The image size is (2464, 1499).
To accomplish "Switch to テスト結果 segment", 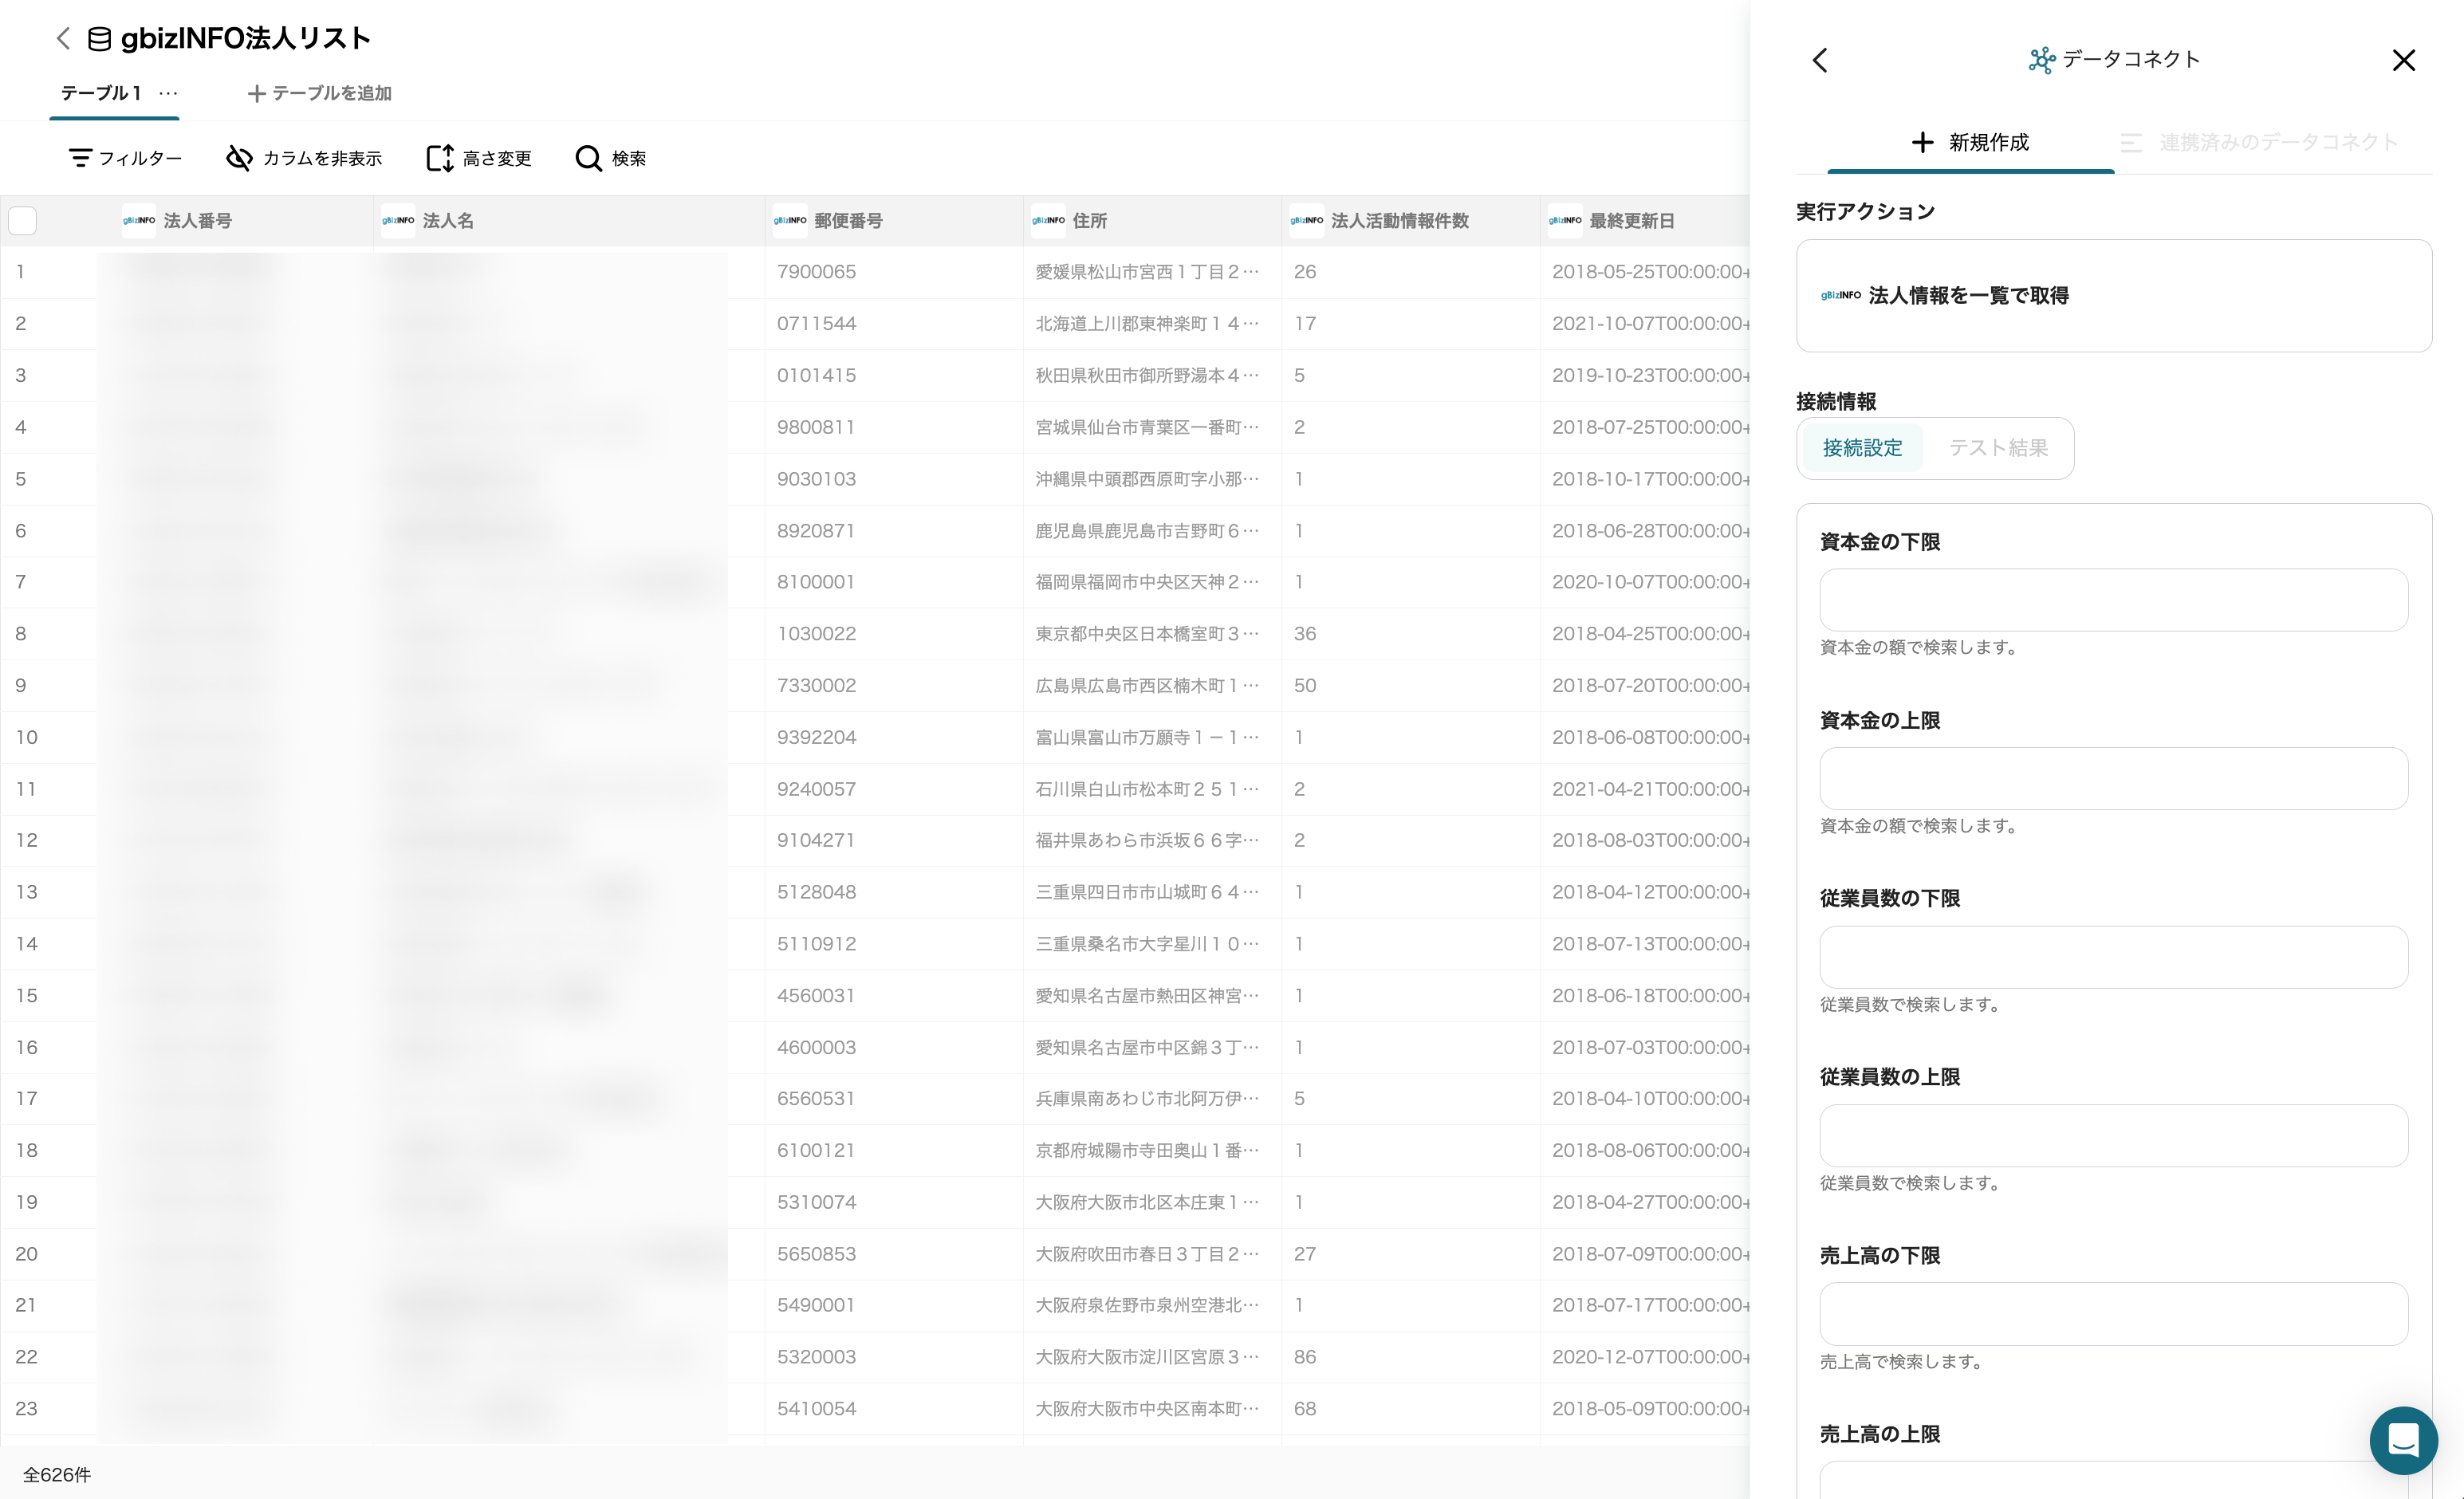I will [1997, 448].
